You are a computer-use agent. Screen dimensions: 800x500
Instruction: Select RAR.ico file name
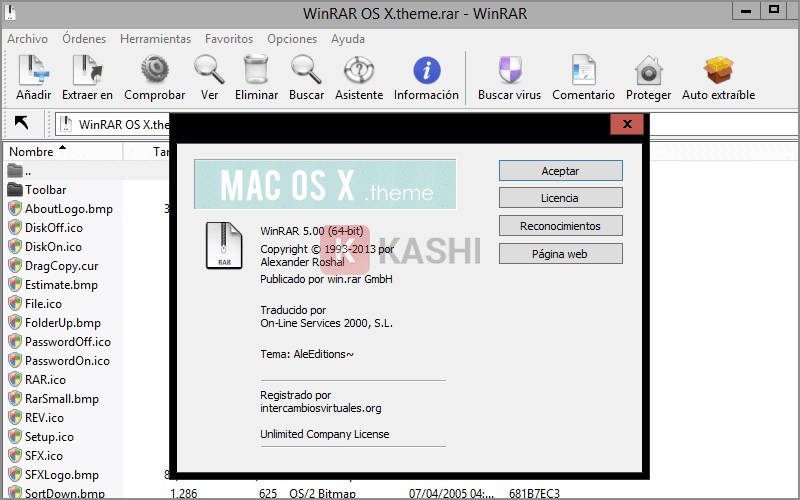[45, 380]
